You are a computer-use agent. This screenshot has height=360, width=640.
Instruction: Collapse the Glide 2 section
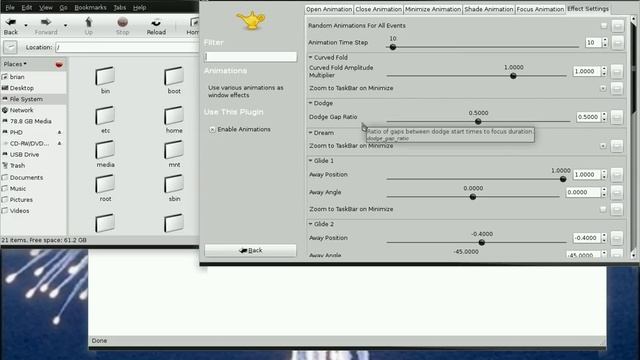(311, 224)
